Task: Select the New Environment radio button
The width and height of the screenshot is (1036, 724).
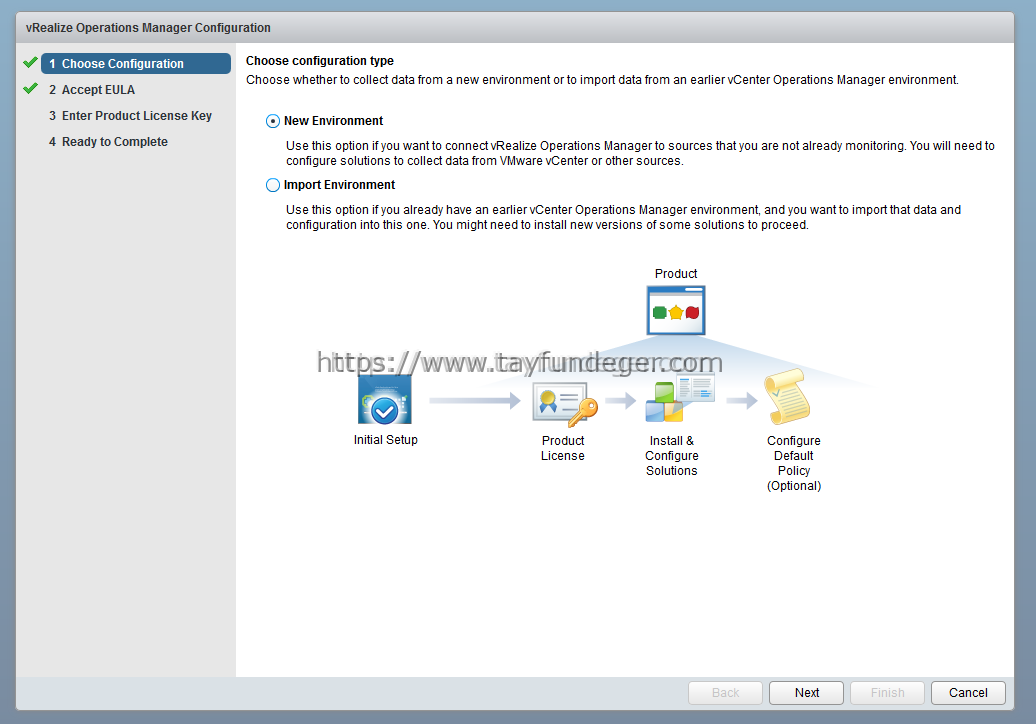Action: click(x=272, y=121)
